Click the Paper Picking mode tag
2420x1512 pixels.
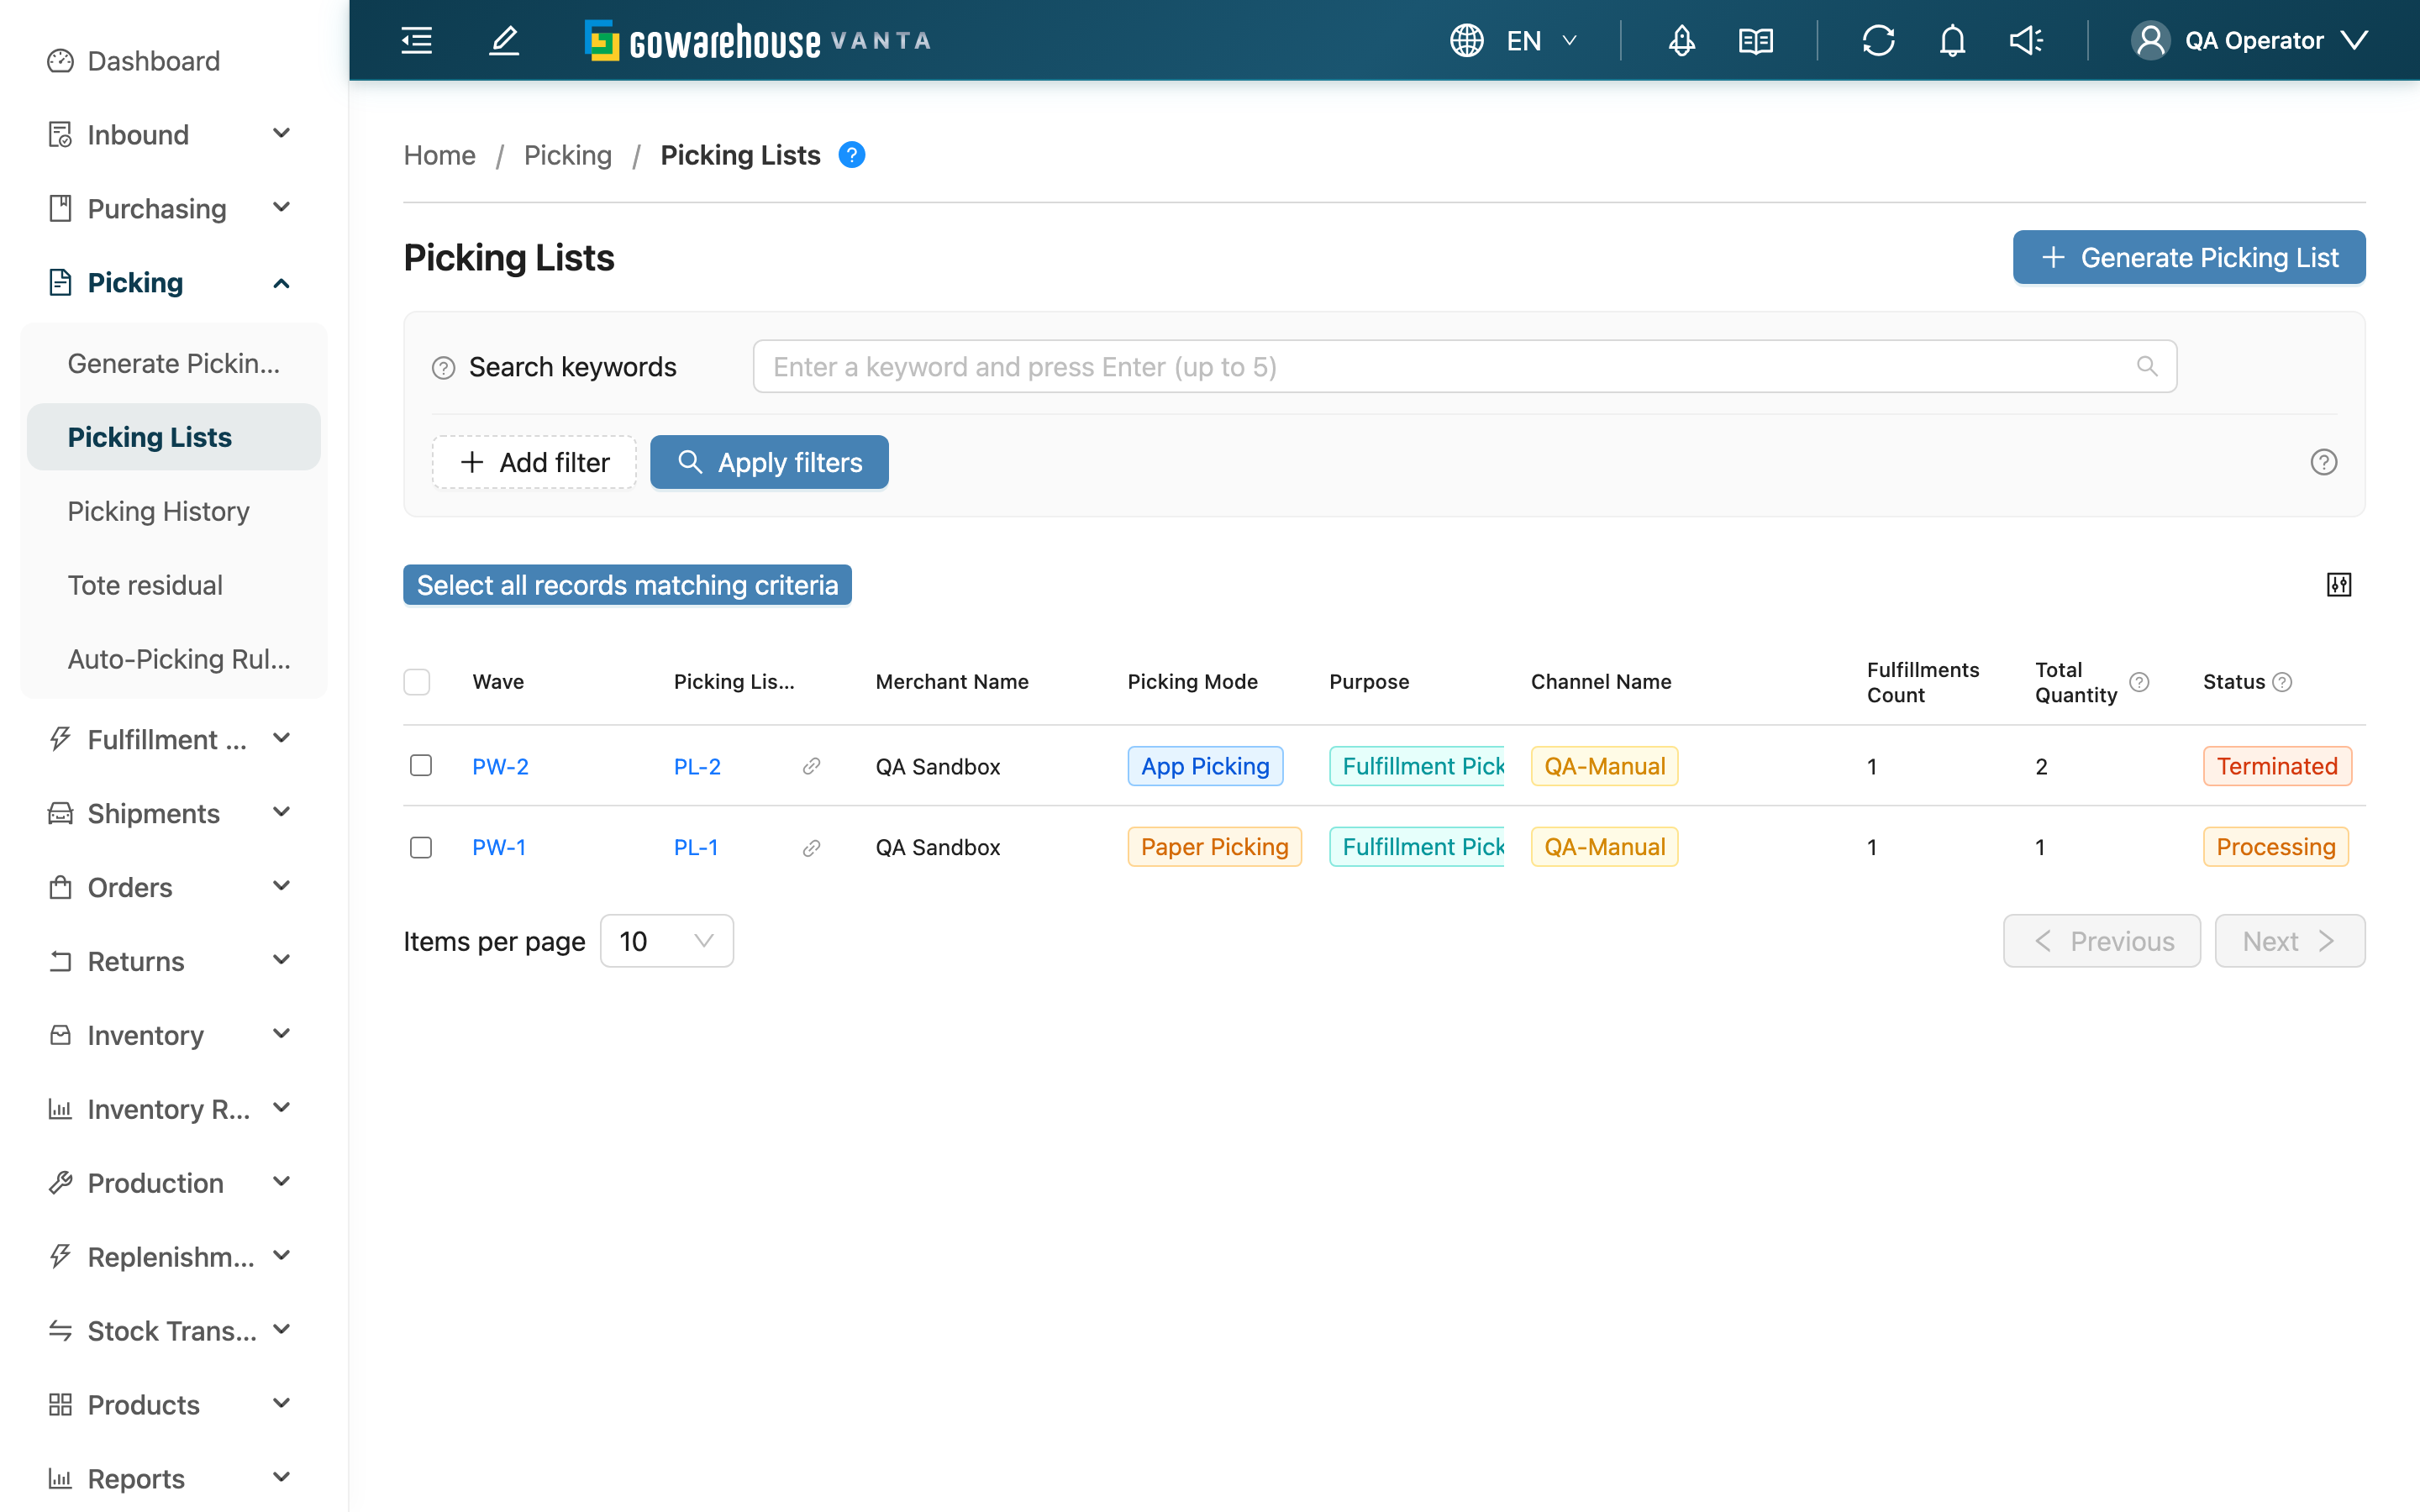click(1214, 848)
